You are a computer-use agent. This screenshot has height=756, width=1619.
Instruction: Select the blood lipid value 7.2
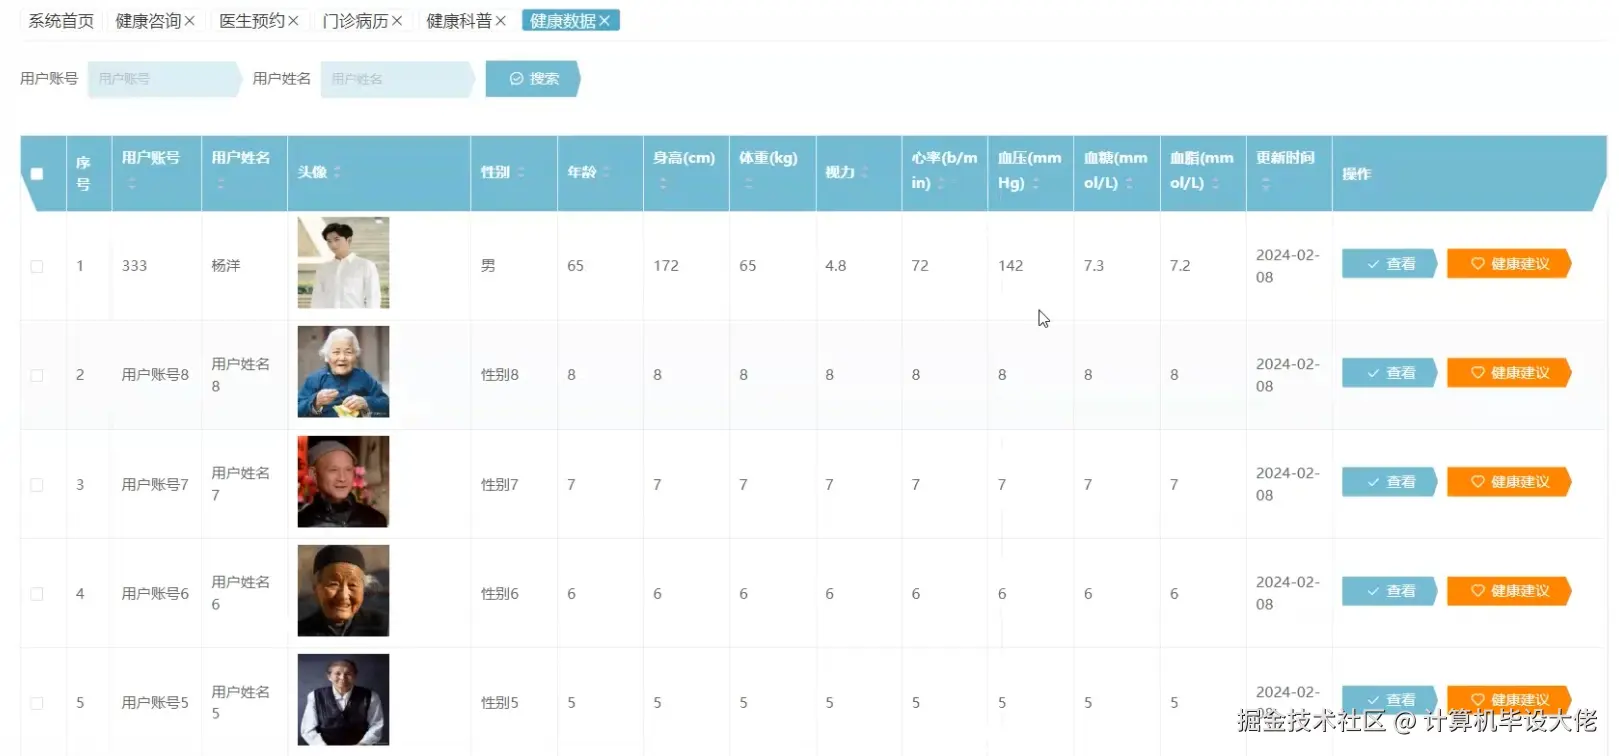coord(1180,266)
